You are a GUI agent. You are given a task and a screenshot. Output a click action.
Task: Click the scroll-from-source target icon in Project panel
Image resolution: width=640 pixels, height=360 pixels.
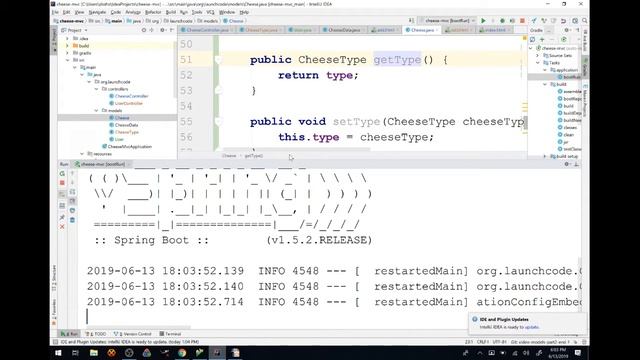click(x=144, y=30)
